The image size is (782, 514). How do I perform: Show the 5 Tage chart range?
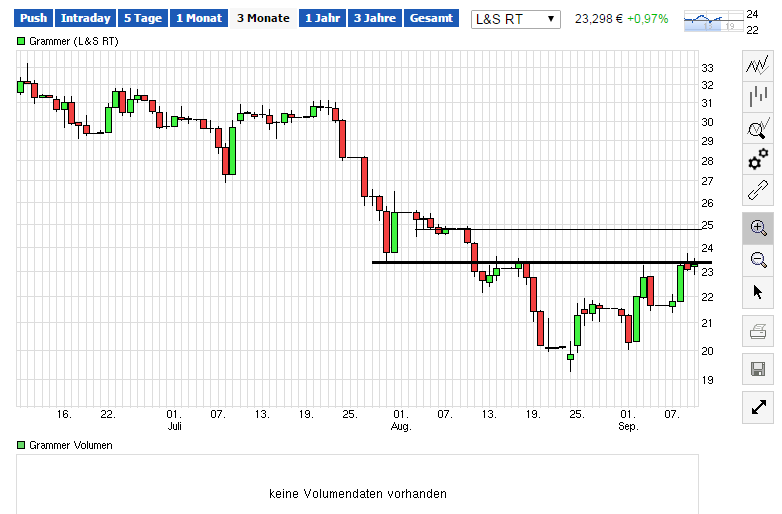click(x=143, y=18)
